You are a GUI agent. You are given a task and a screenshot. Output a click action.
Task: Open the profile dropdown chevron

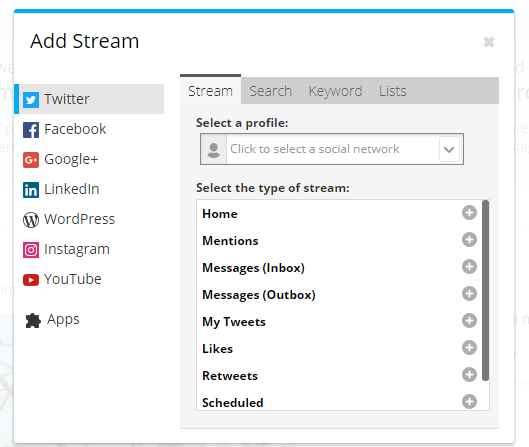(449, 149)
